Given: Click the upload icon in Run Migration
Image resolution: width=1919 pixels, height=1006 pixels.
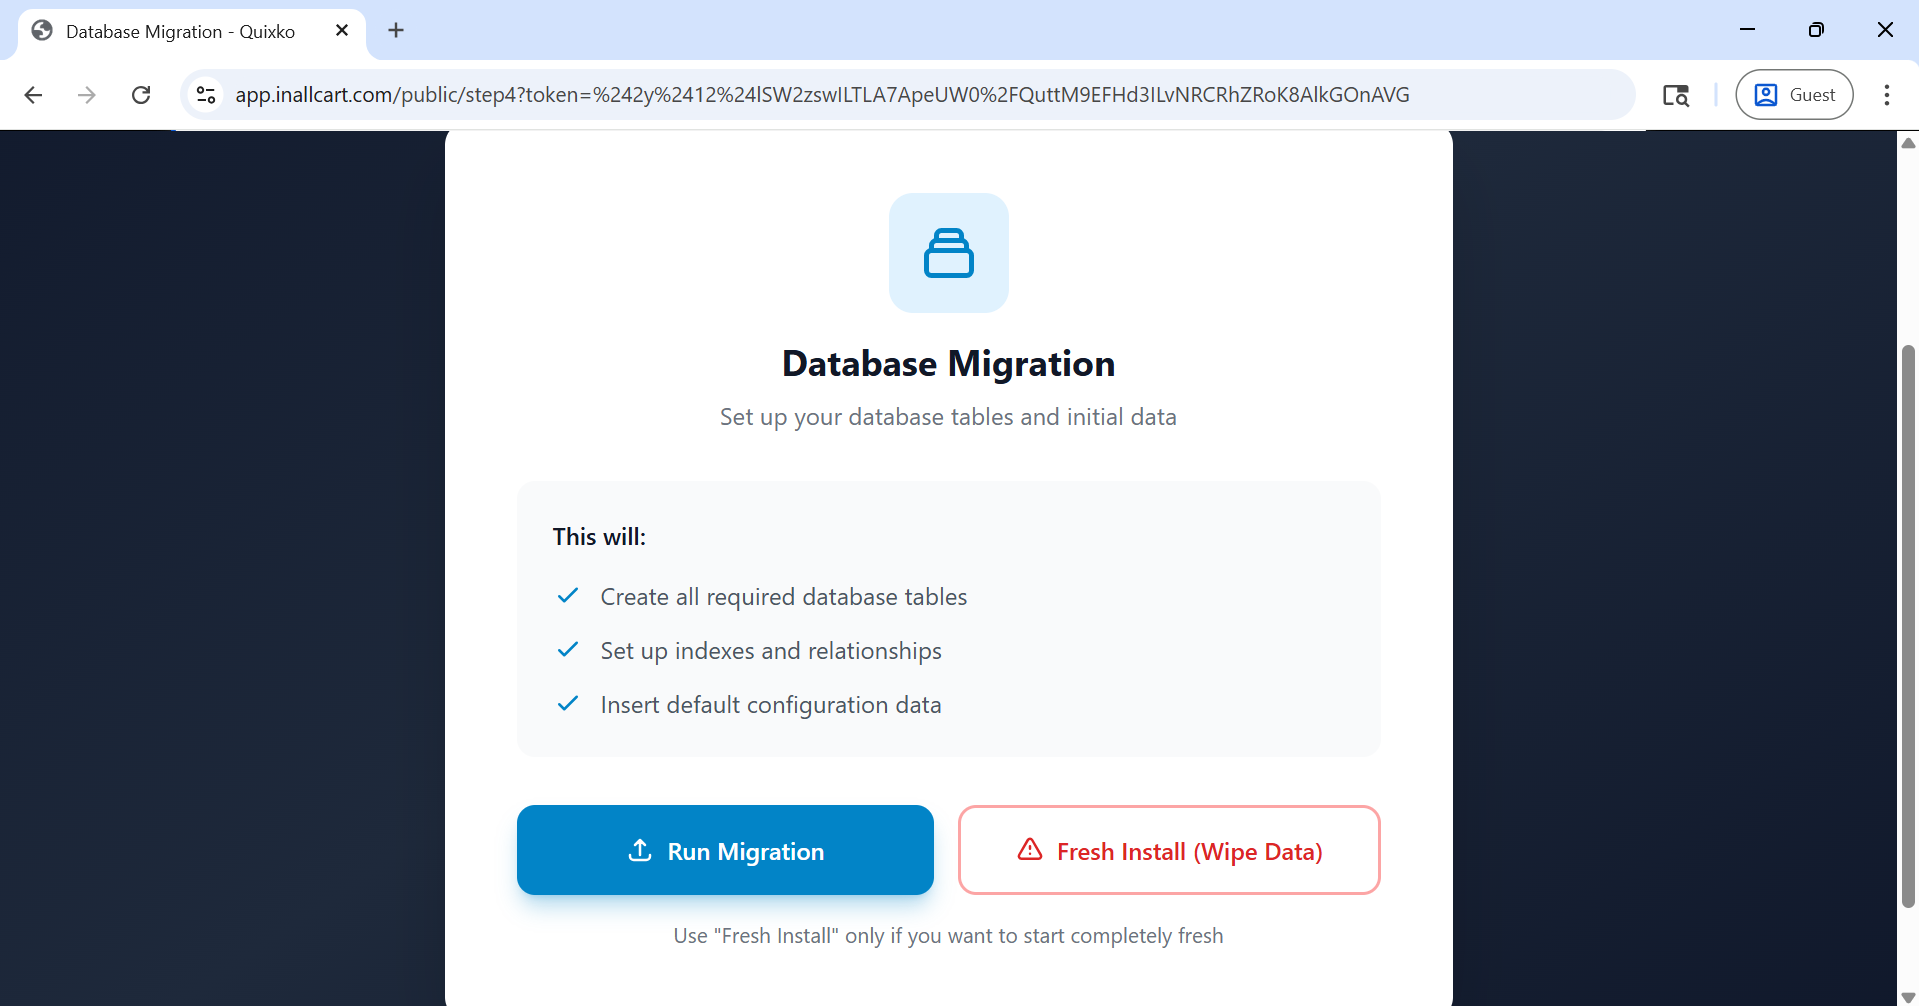Looking at the screenshot, I should (640, 850).
